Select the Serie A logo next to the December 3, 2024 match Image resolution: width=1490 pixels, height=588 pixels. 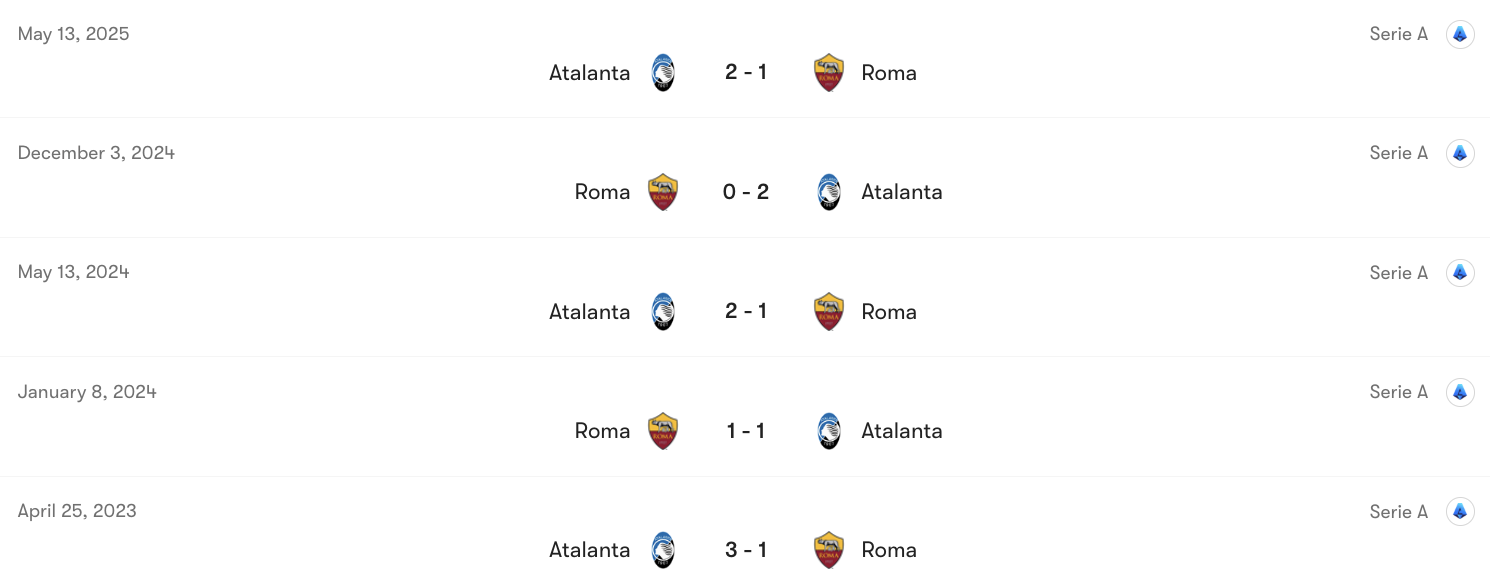click(x=1460, y=153)
